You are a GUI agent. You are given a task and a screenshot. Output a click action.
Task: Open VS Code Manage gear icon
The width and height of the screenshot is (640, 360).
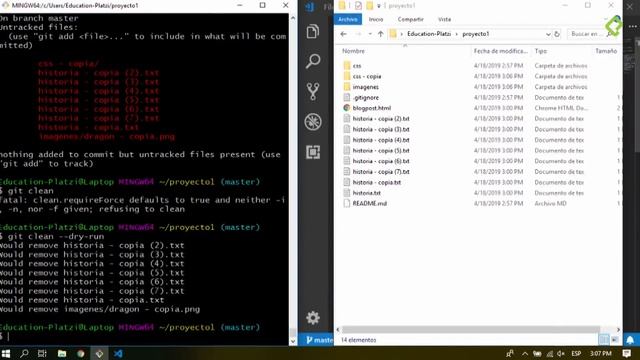[313, 318]
